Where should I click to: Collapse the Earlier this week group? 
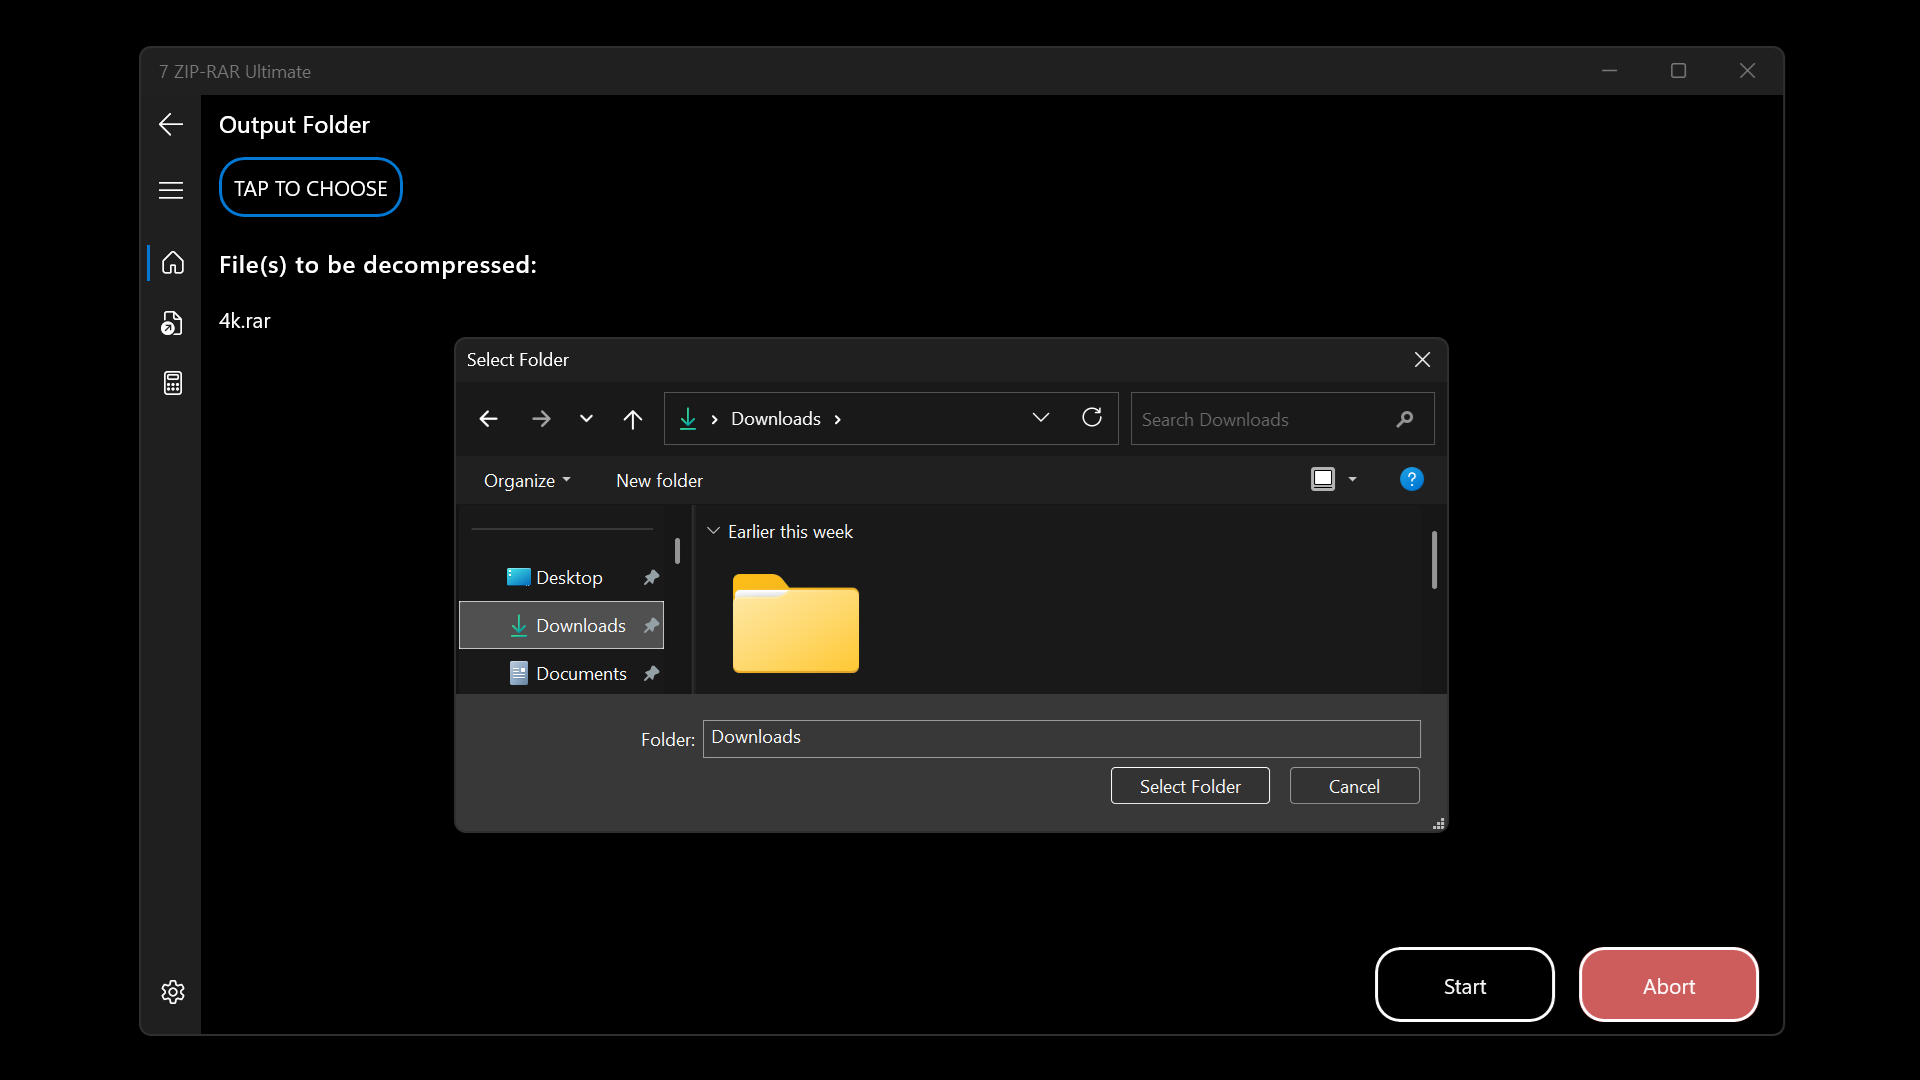(x=713, y=531)
